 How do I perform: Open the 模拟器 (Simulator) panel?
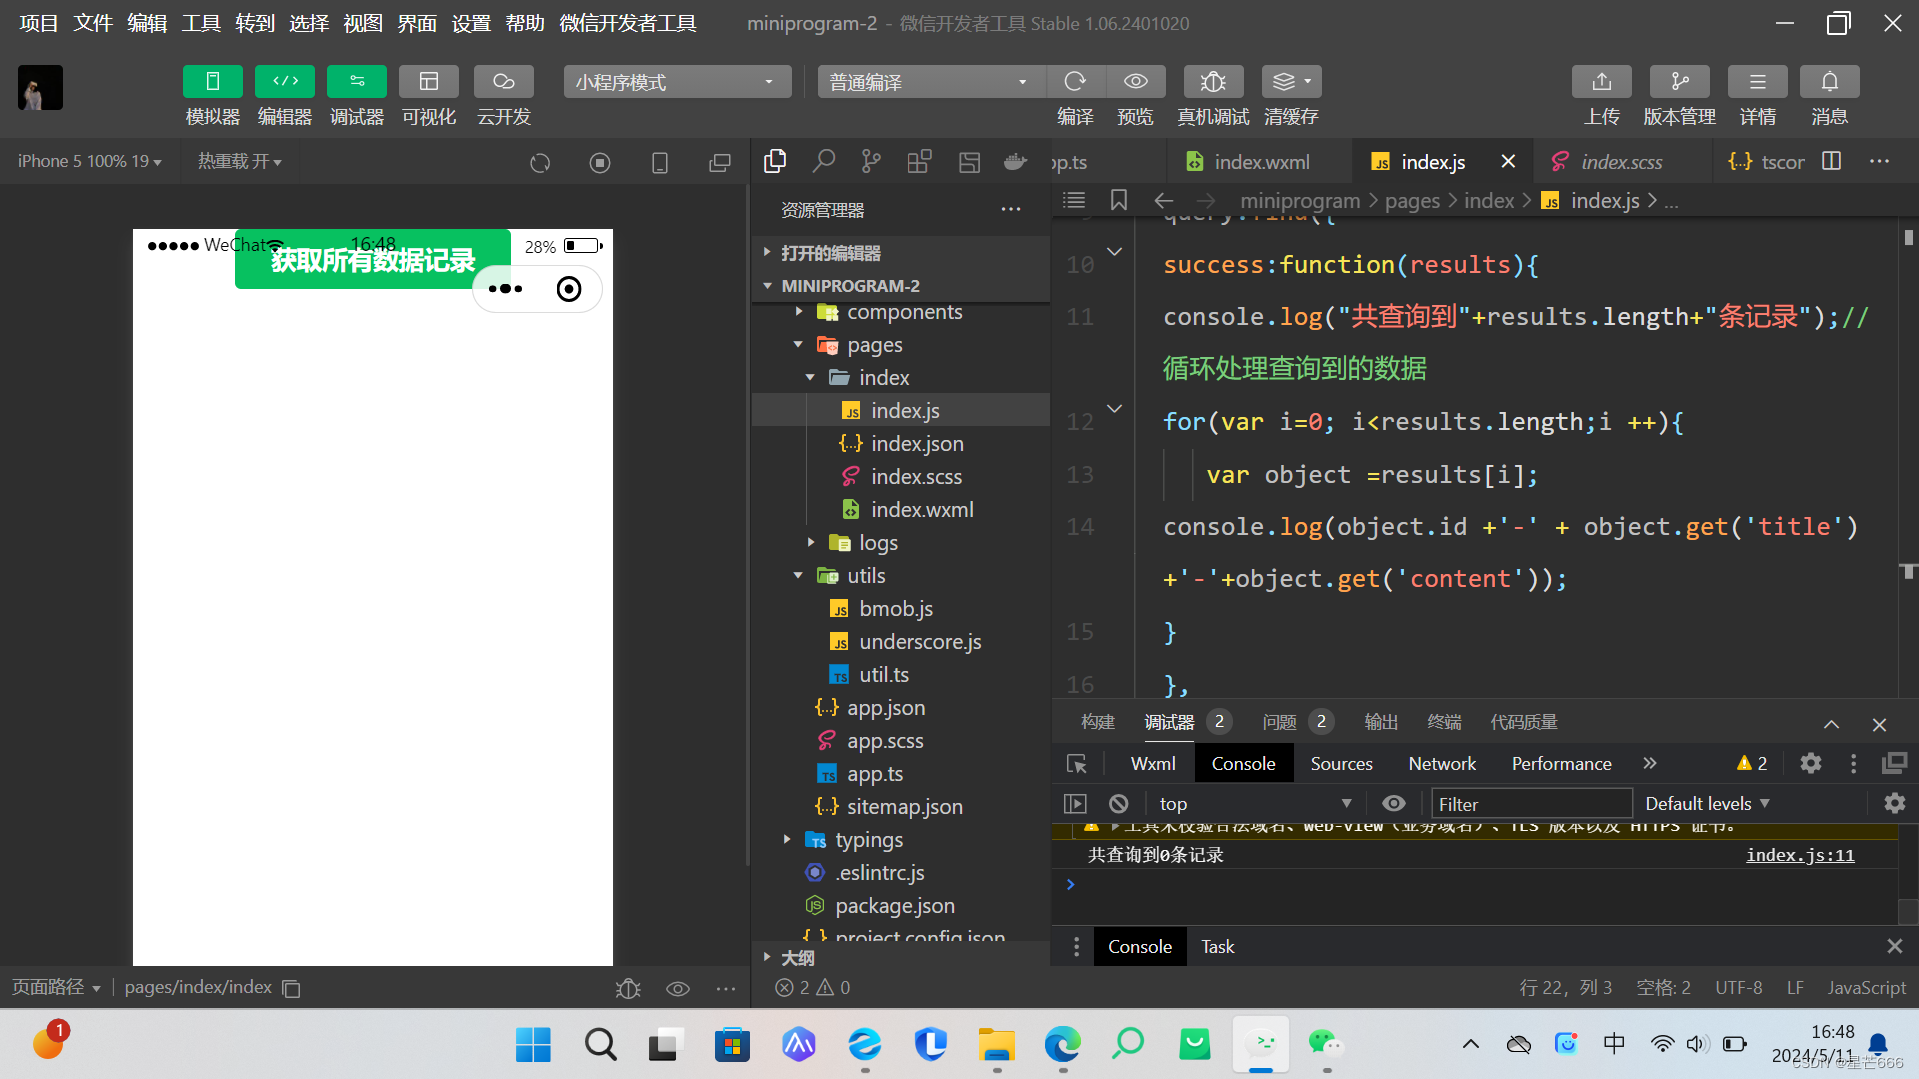pyautogui.click(x=211, y=95)
